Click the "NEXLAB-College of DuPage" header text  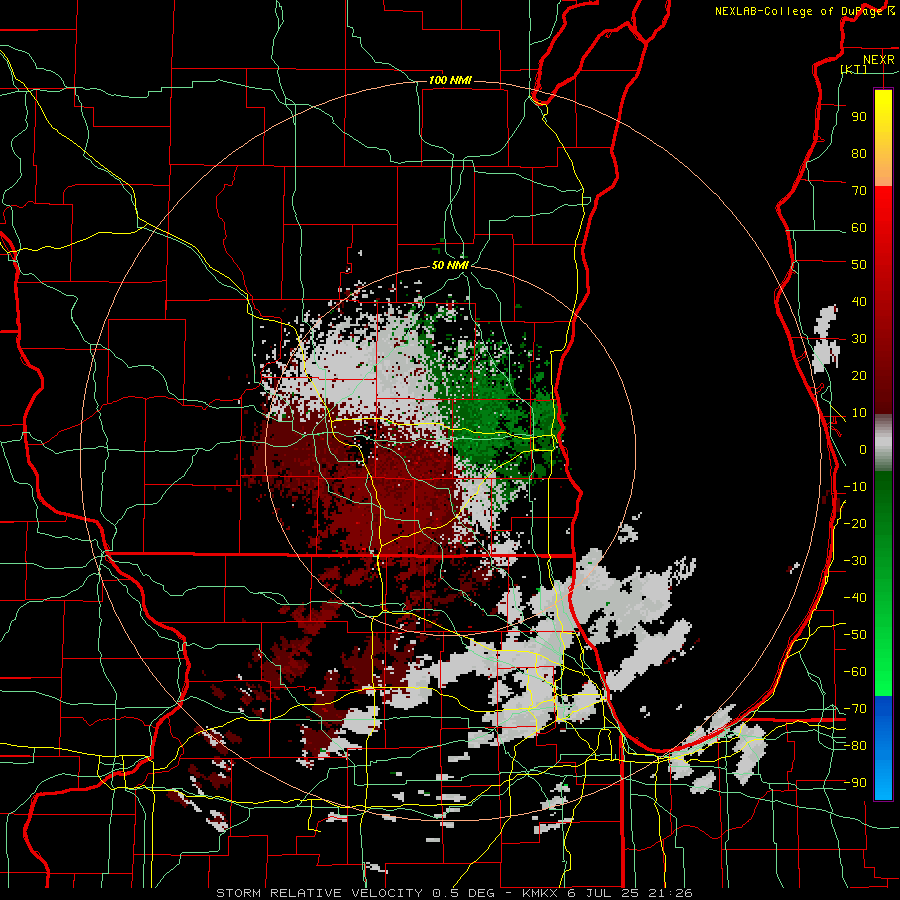(x=801, y=11)
